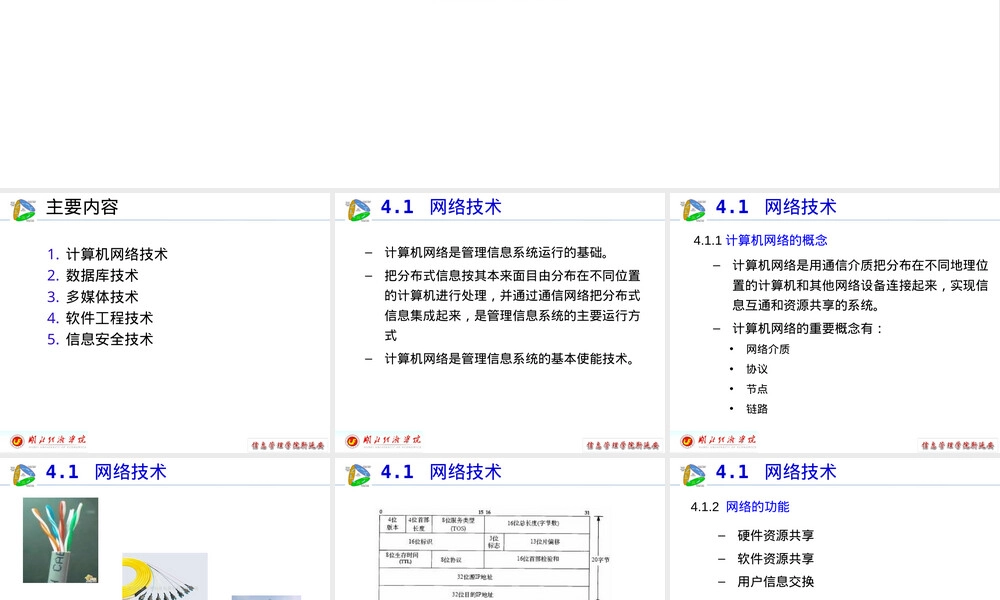
Task: Select sub-bullet 网络介质
Action: [768, 349]
